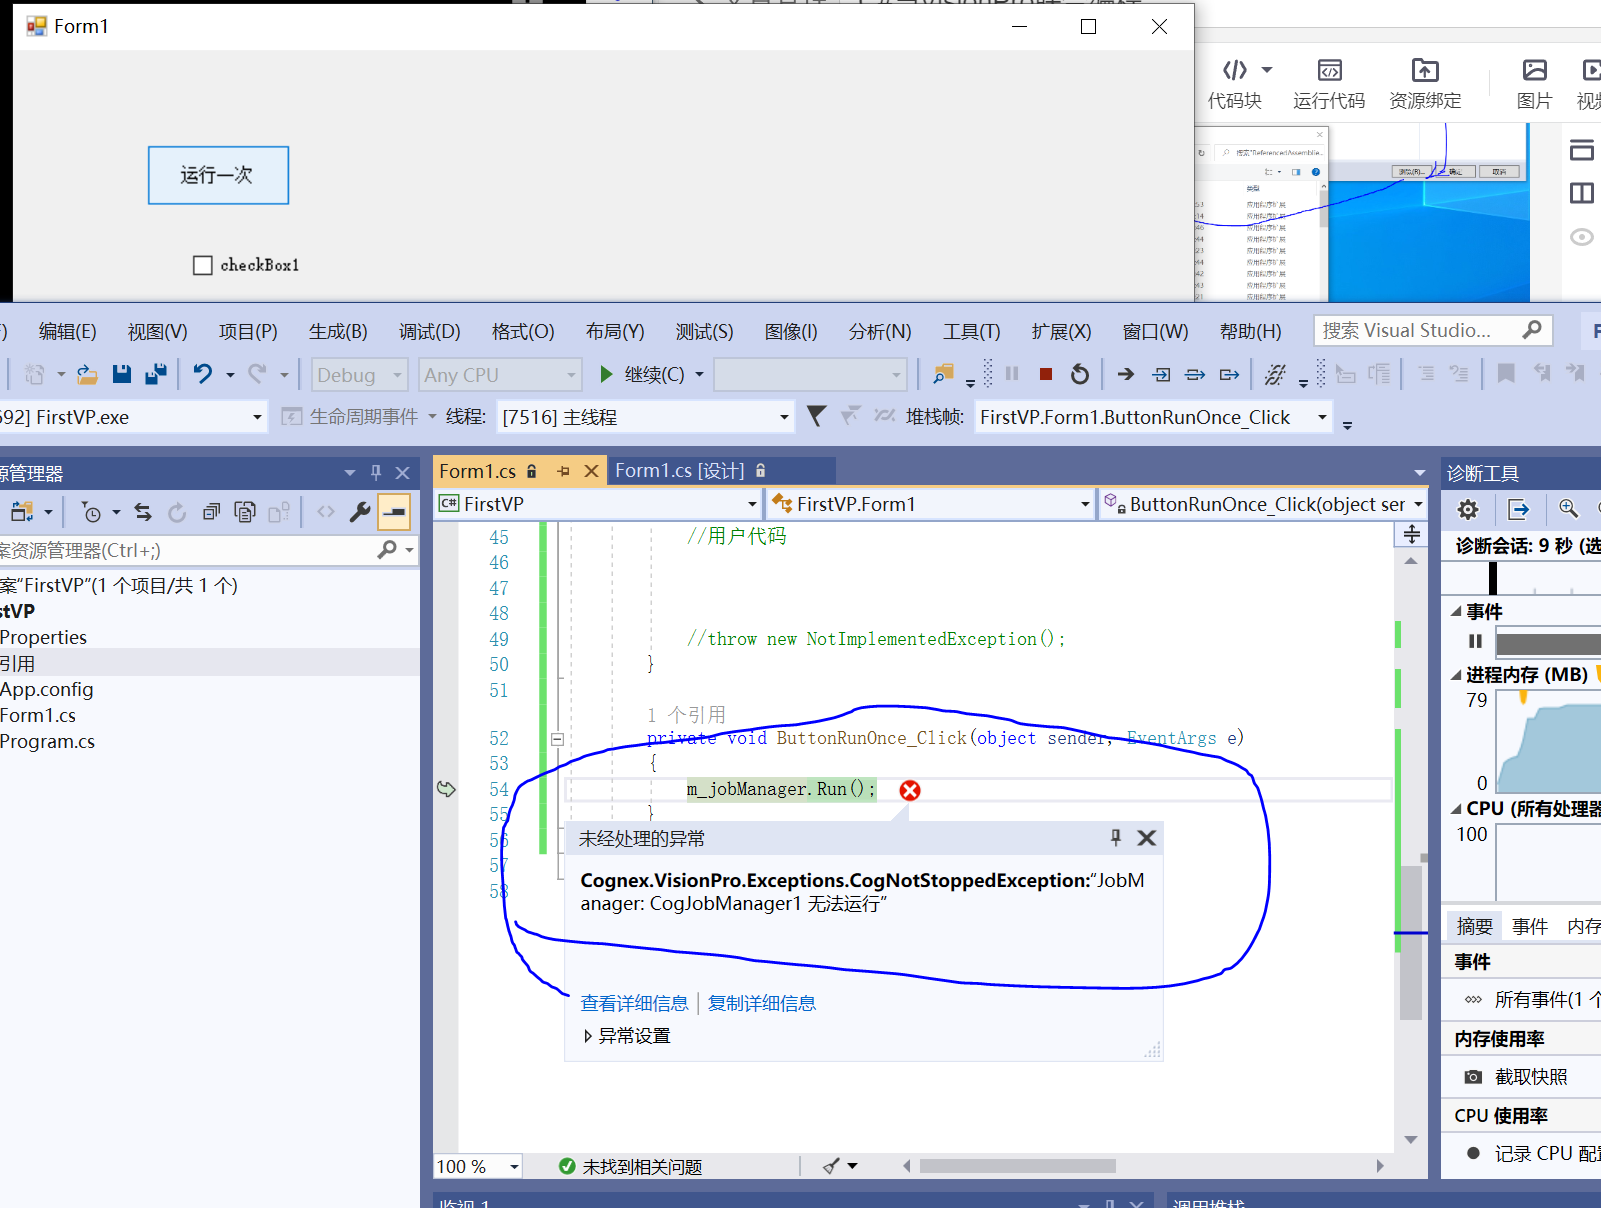
Task: Pin the 未经处理的异常 exception popup
Action: click(x=1116, y=838)
